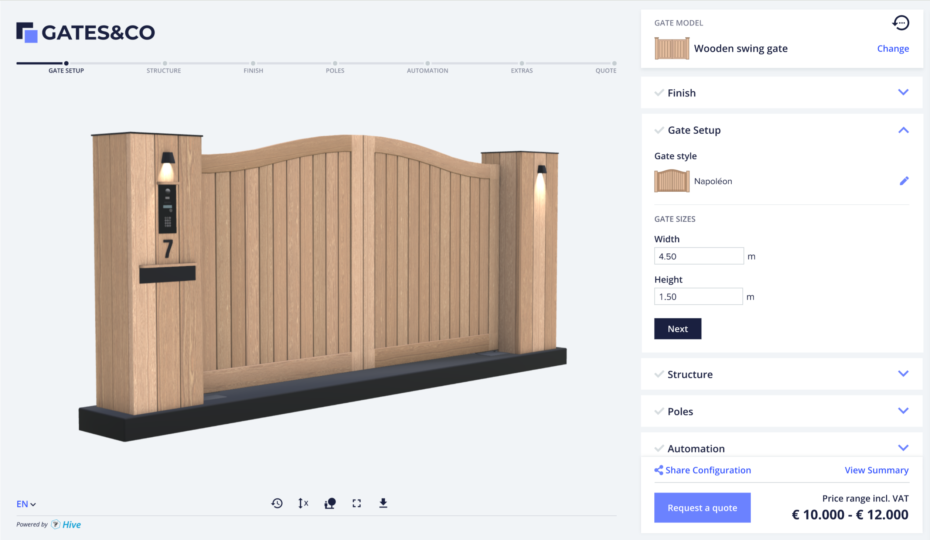Screen dimensions: 930x540
Task: Open fullscreen view of the gate
Action: pyautogui.click(x=356, y=503)
